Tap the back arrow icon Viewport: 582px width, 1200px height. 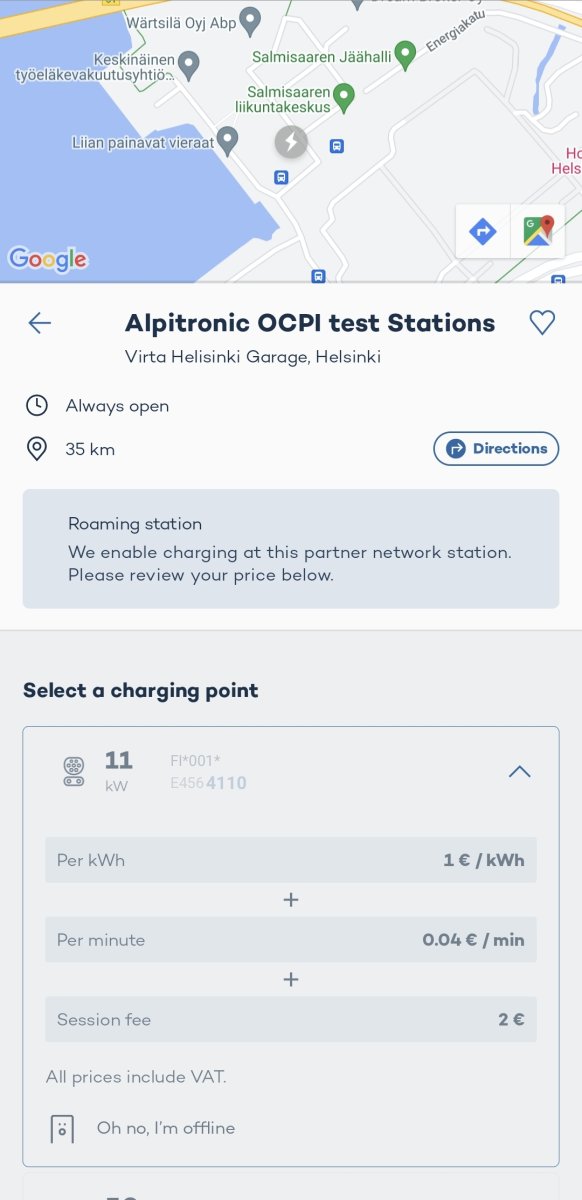click(x=40, y=322)
